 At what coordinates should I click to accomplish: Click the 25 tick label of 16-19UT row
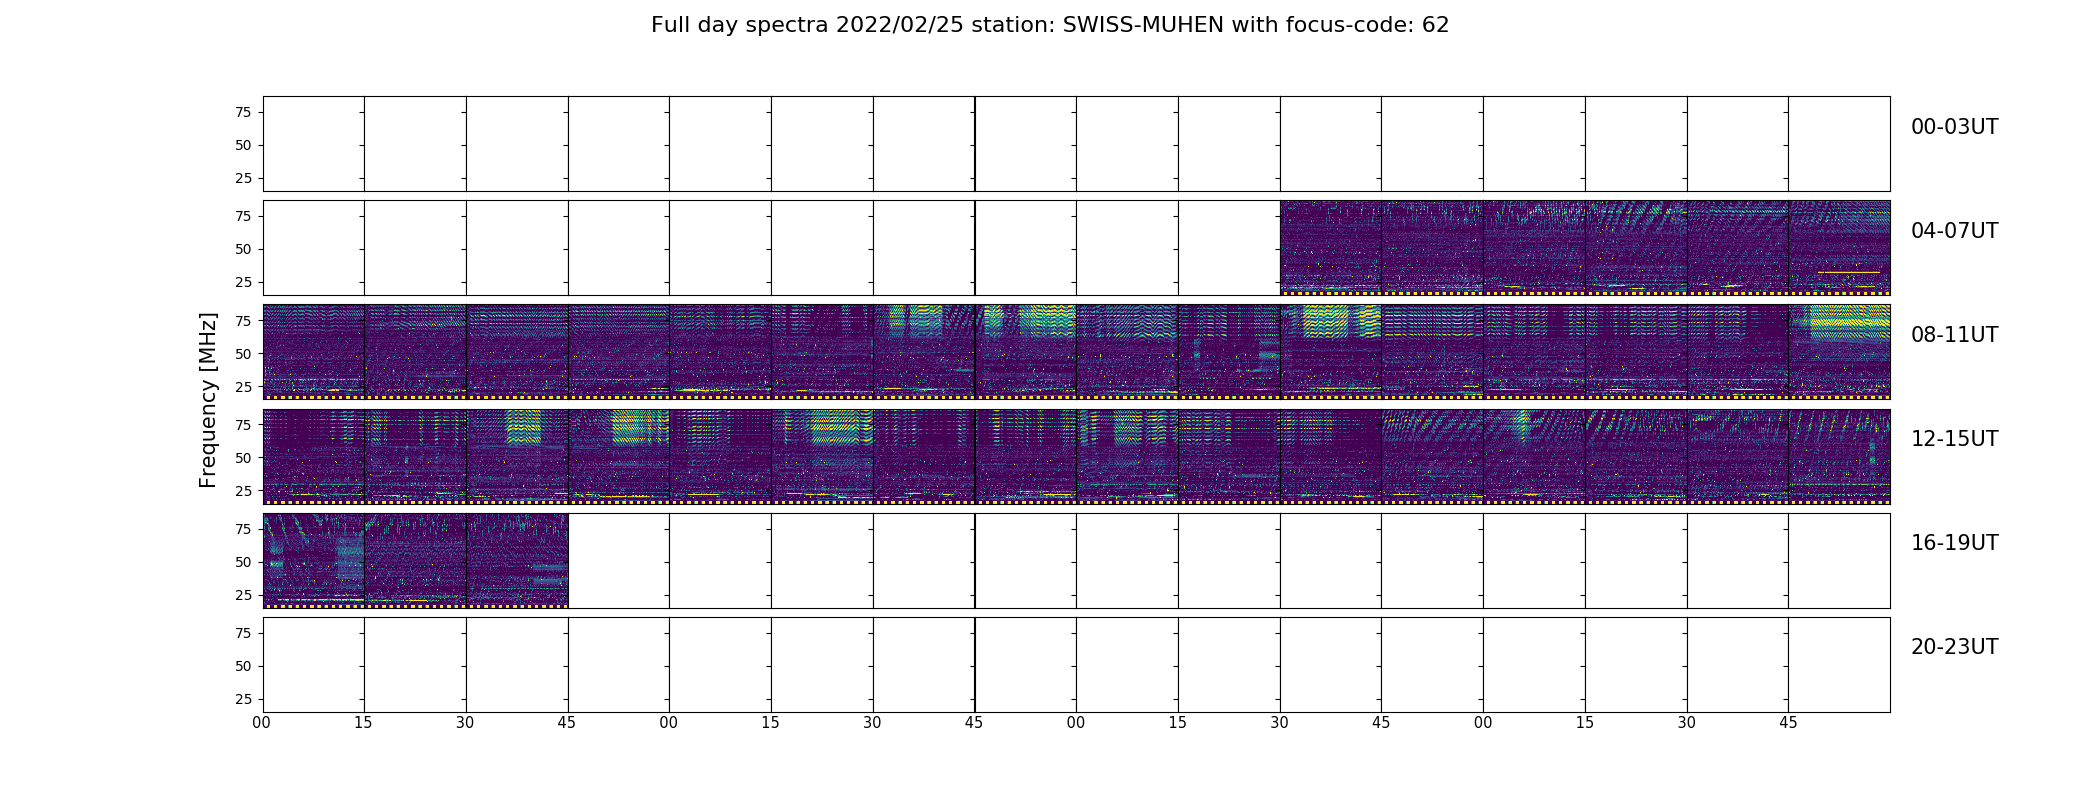[243, 595]
